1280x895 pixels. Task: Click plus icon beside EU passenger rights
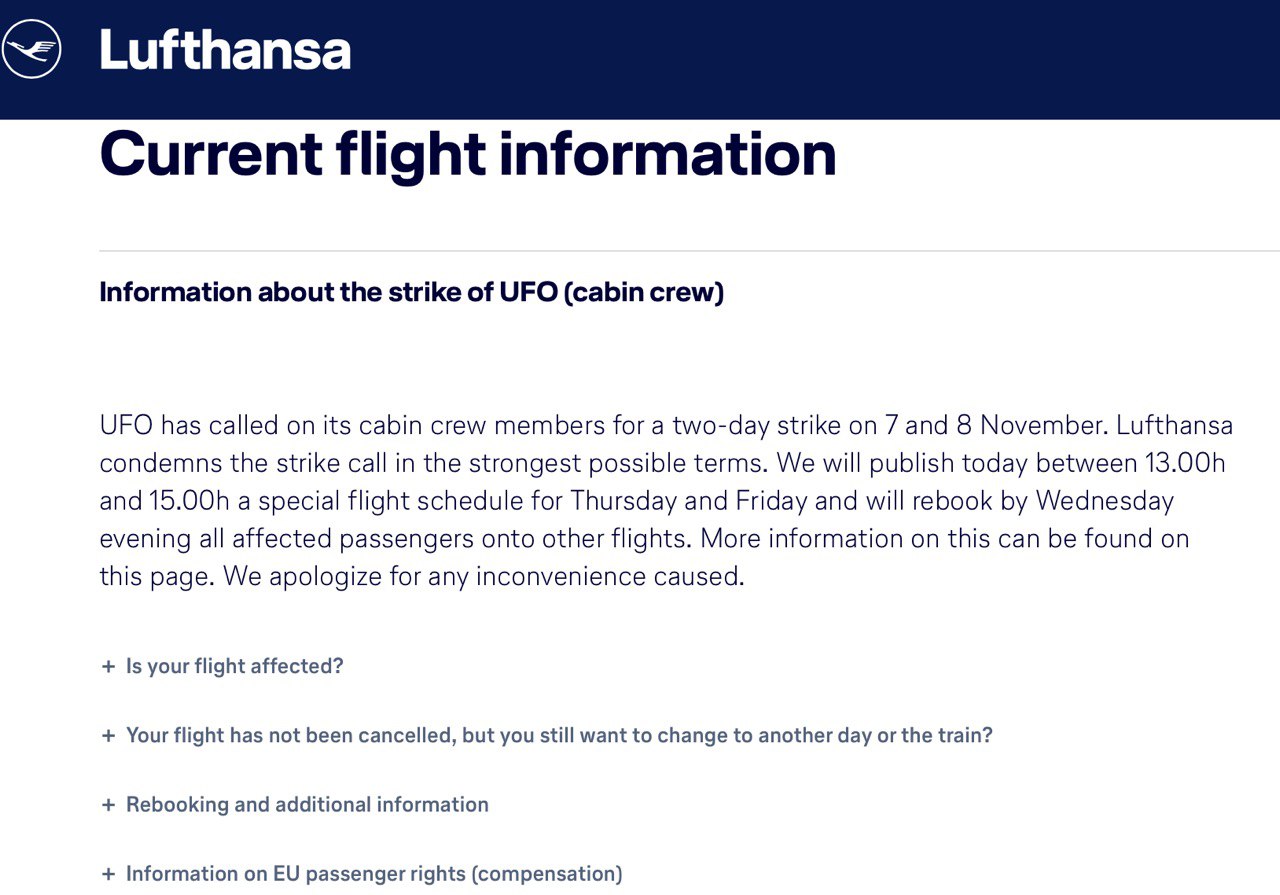[x=108, y=873]
